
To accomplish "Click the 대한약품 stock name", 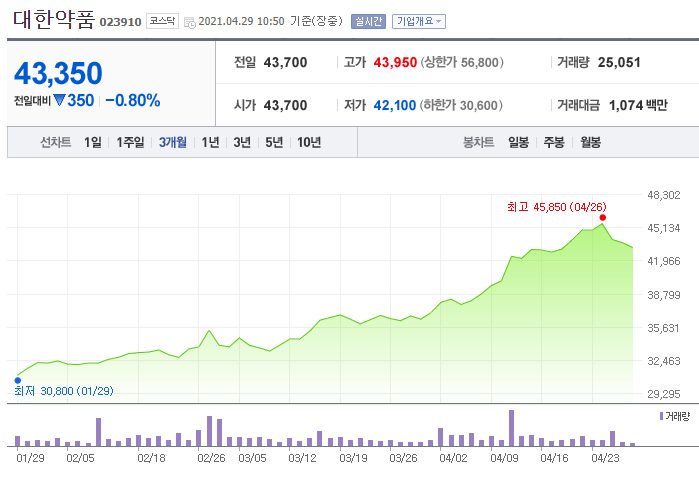I will pos(54,20).
